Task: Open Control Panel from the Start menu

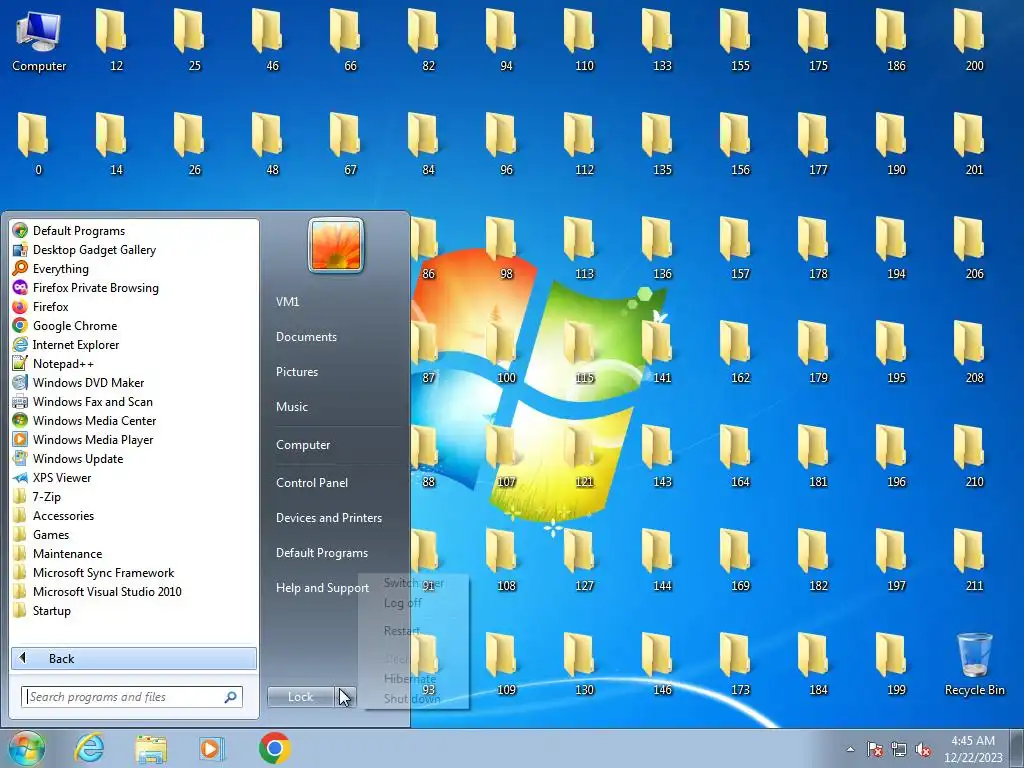Action: (312, 483)
